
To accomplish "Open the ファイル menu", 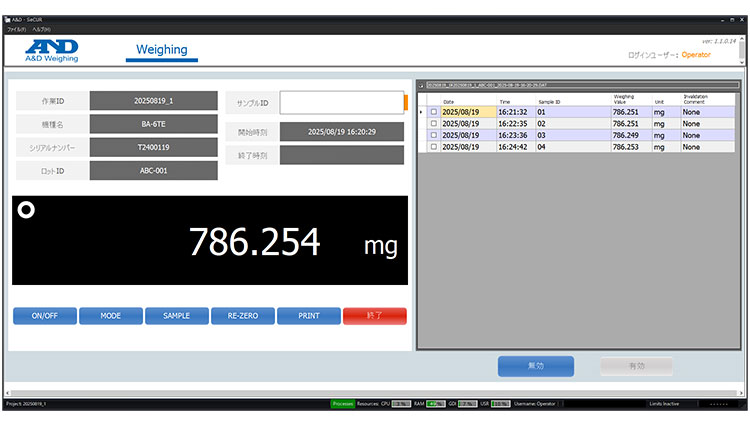I will pos(16,29).
